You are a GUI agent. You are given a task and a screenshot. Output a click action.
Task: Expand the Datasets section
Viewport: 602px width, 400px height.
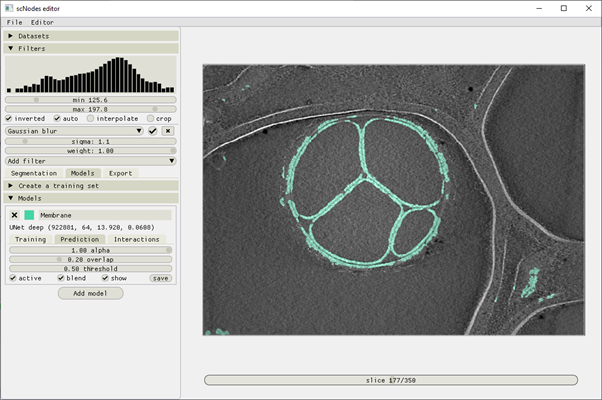click(x=91, y=36)
